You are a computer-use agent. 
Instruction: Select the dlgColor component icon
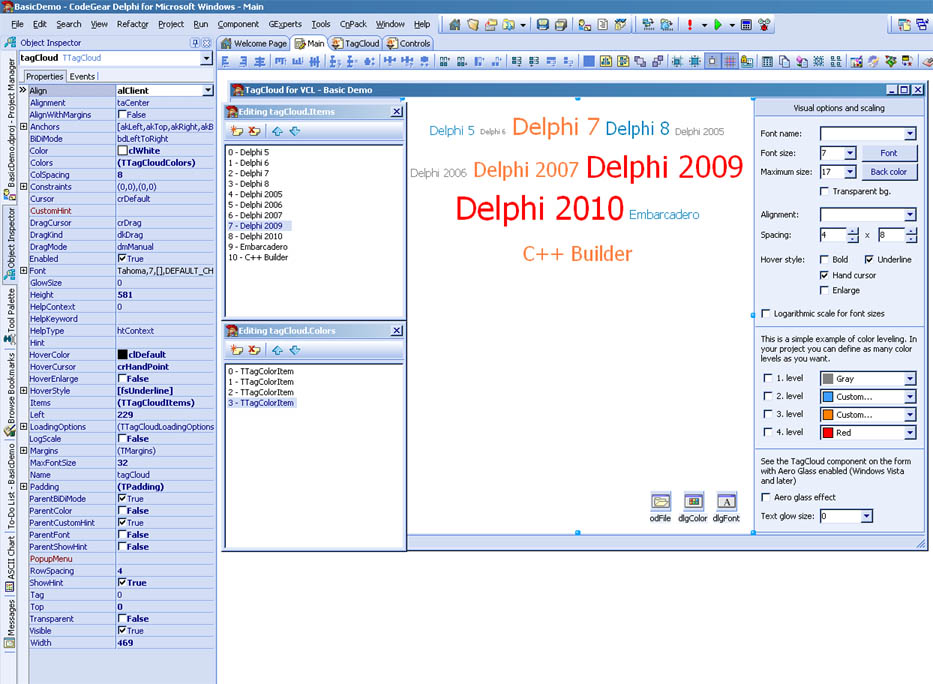[693, 501]
